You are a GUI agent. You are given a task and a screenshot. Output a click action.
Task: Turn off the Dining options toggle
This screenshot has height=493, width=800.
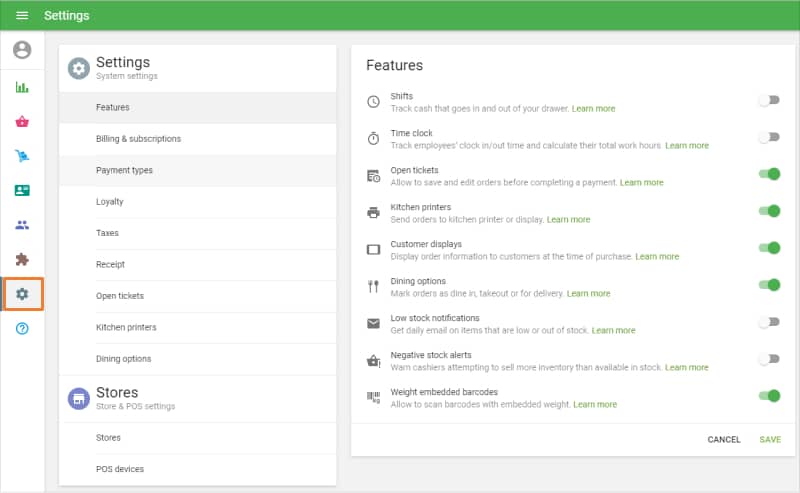(x=769, y=285)
